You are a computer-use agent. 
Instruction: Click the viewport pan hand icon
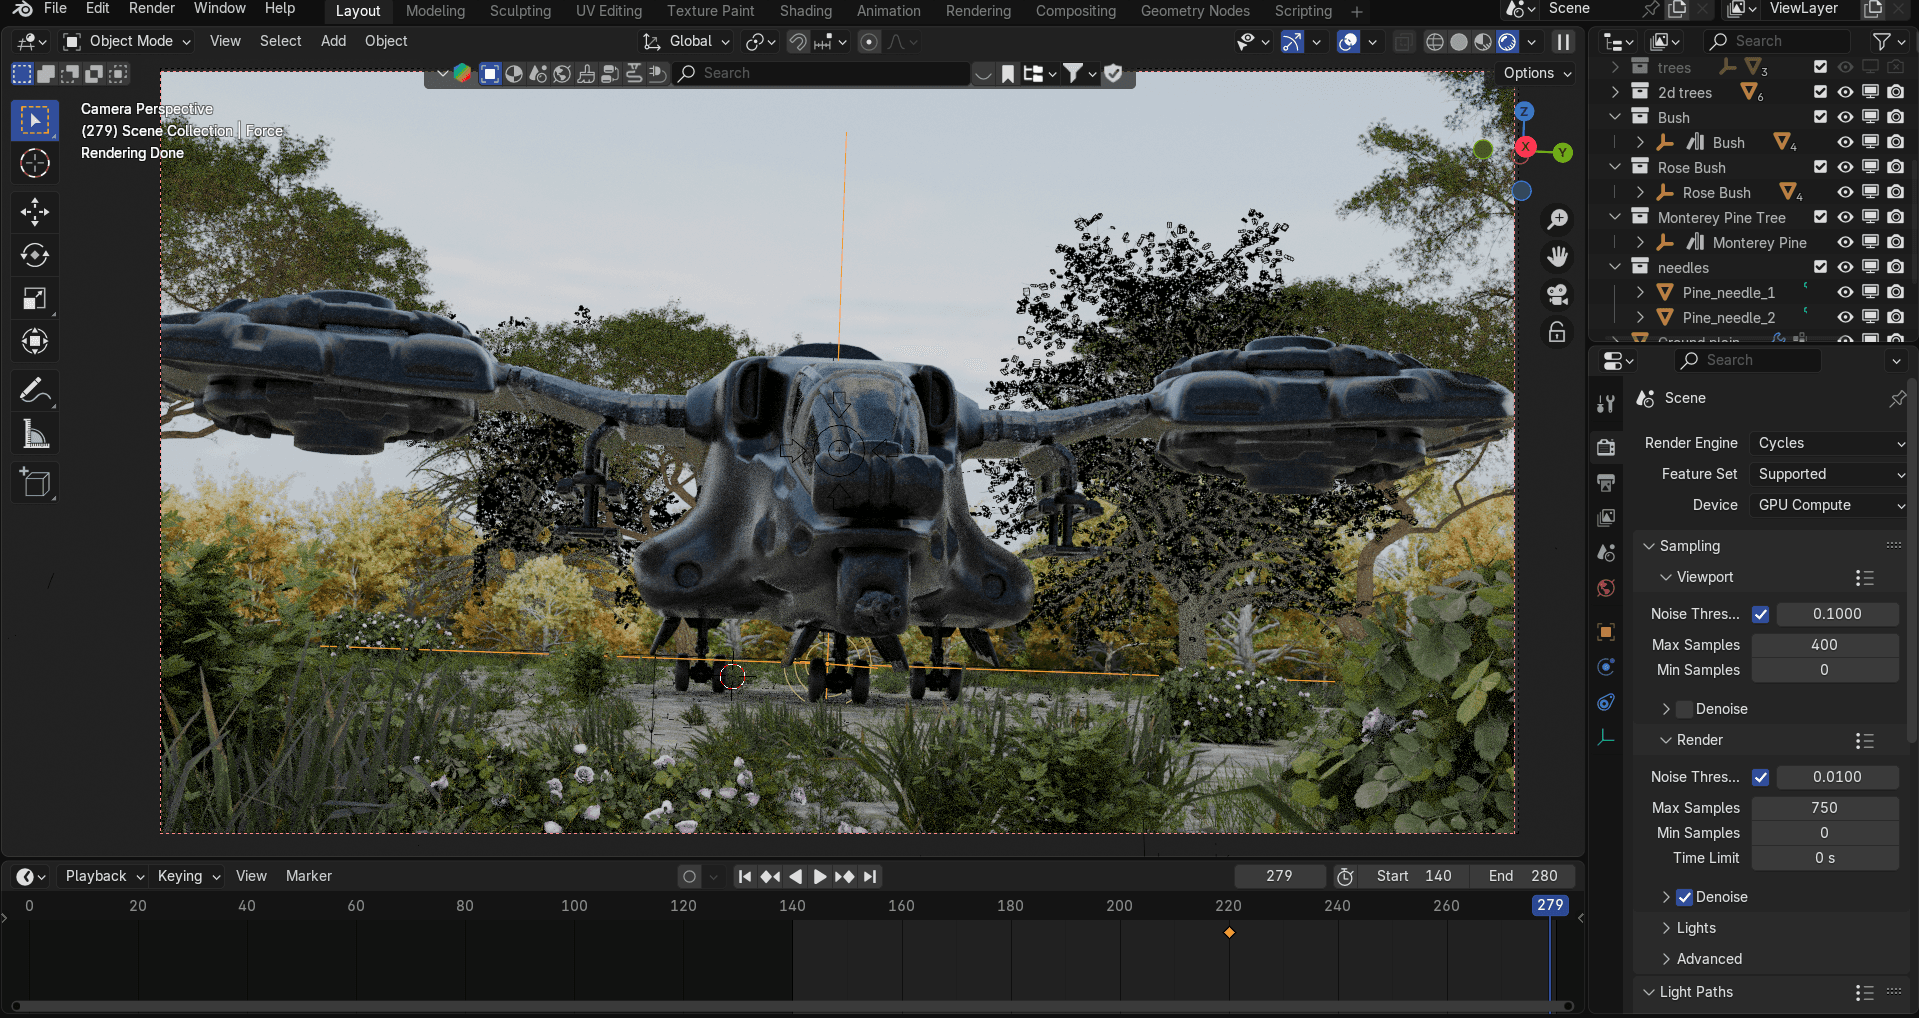(x=1557, y=257)
